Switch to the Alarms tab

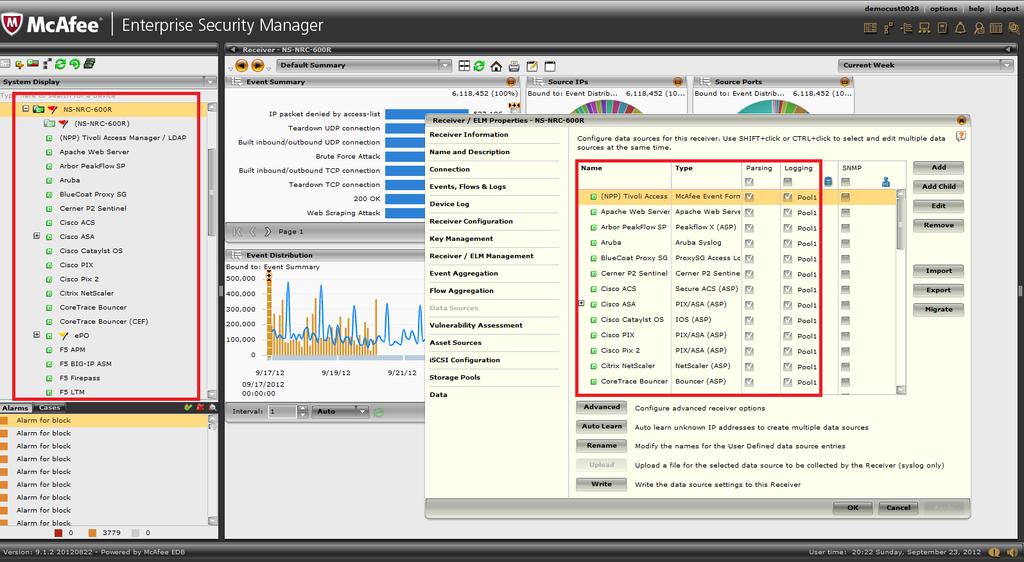click(14, 408)
